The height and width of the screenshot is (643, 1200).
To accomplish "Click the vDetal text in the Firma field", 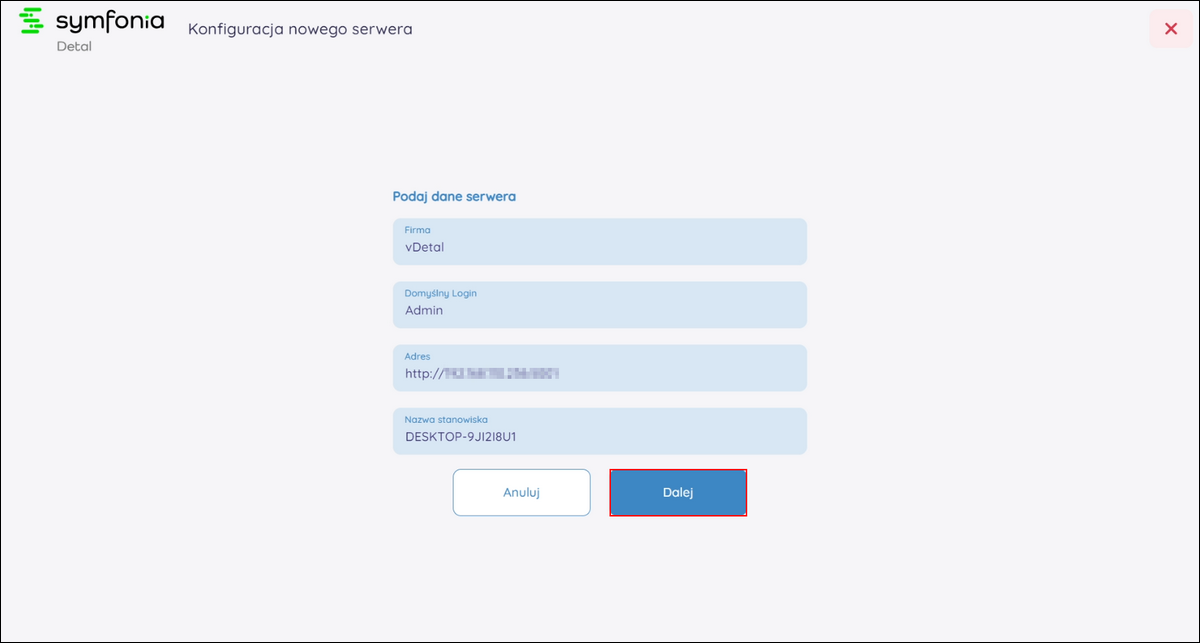I will (x=424, y=247).
